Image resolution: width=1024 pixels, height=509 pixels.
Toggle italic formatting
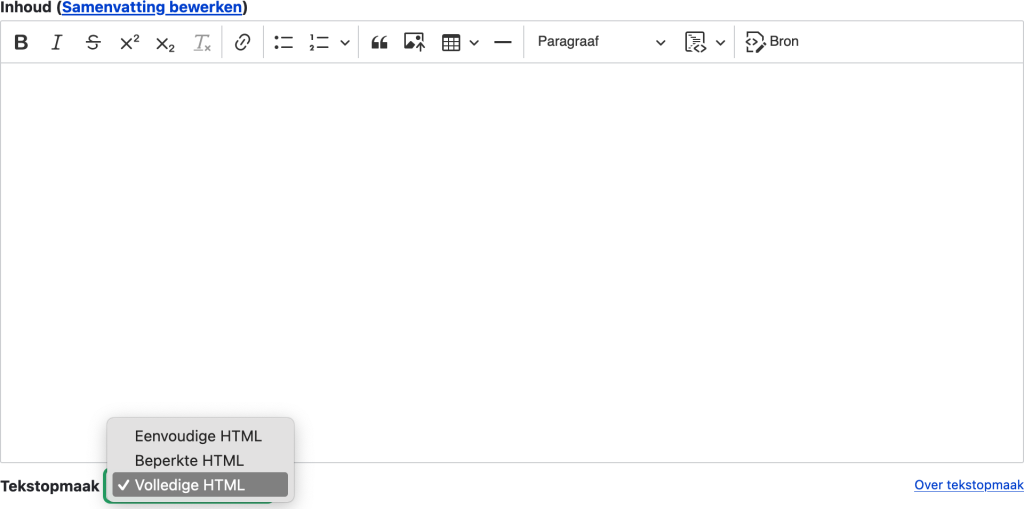tap(57, 42)
